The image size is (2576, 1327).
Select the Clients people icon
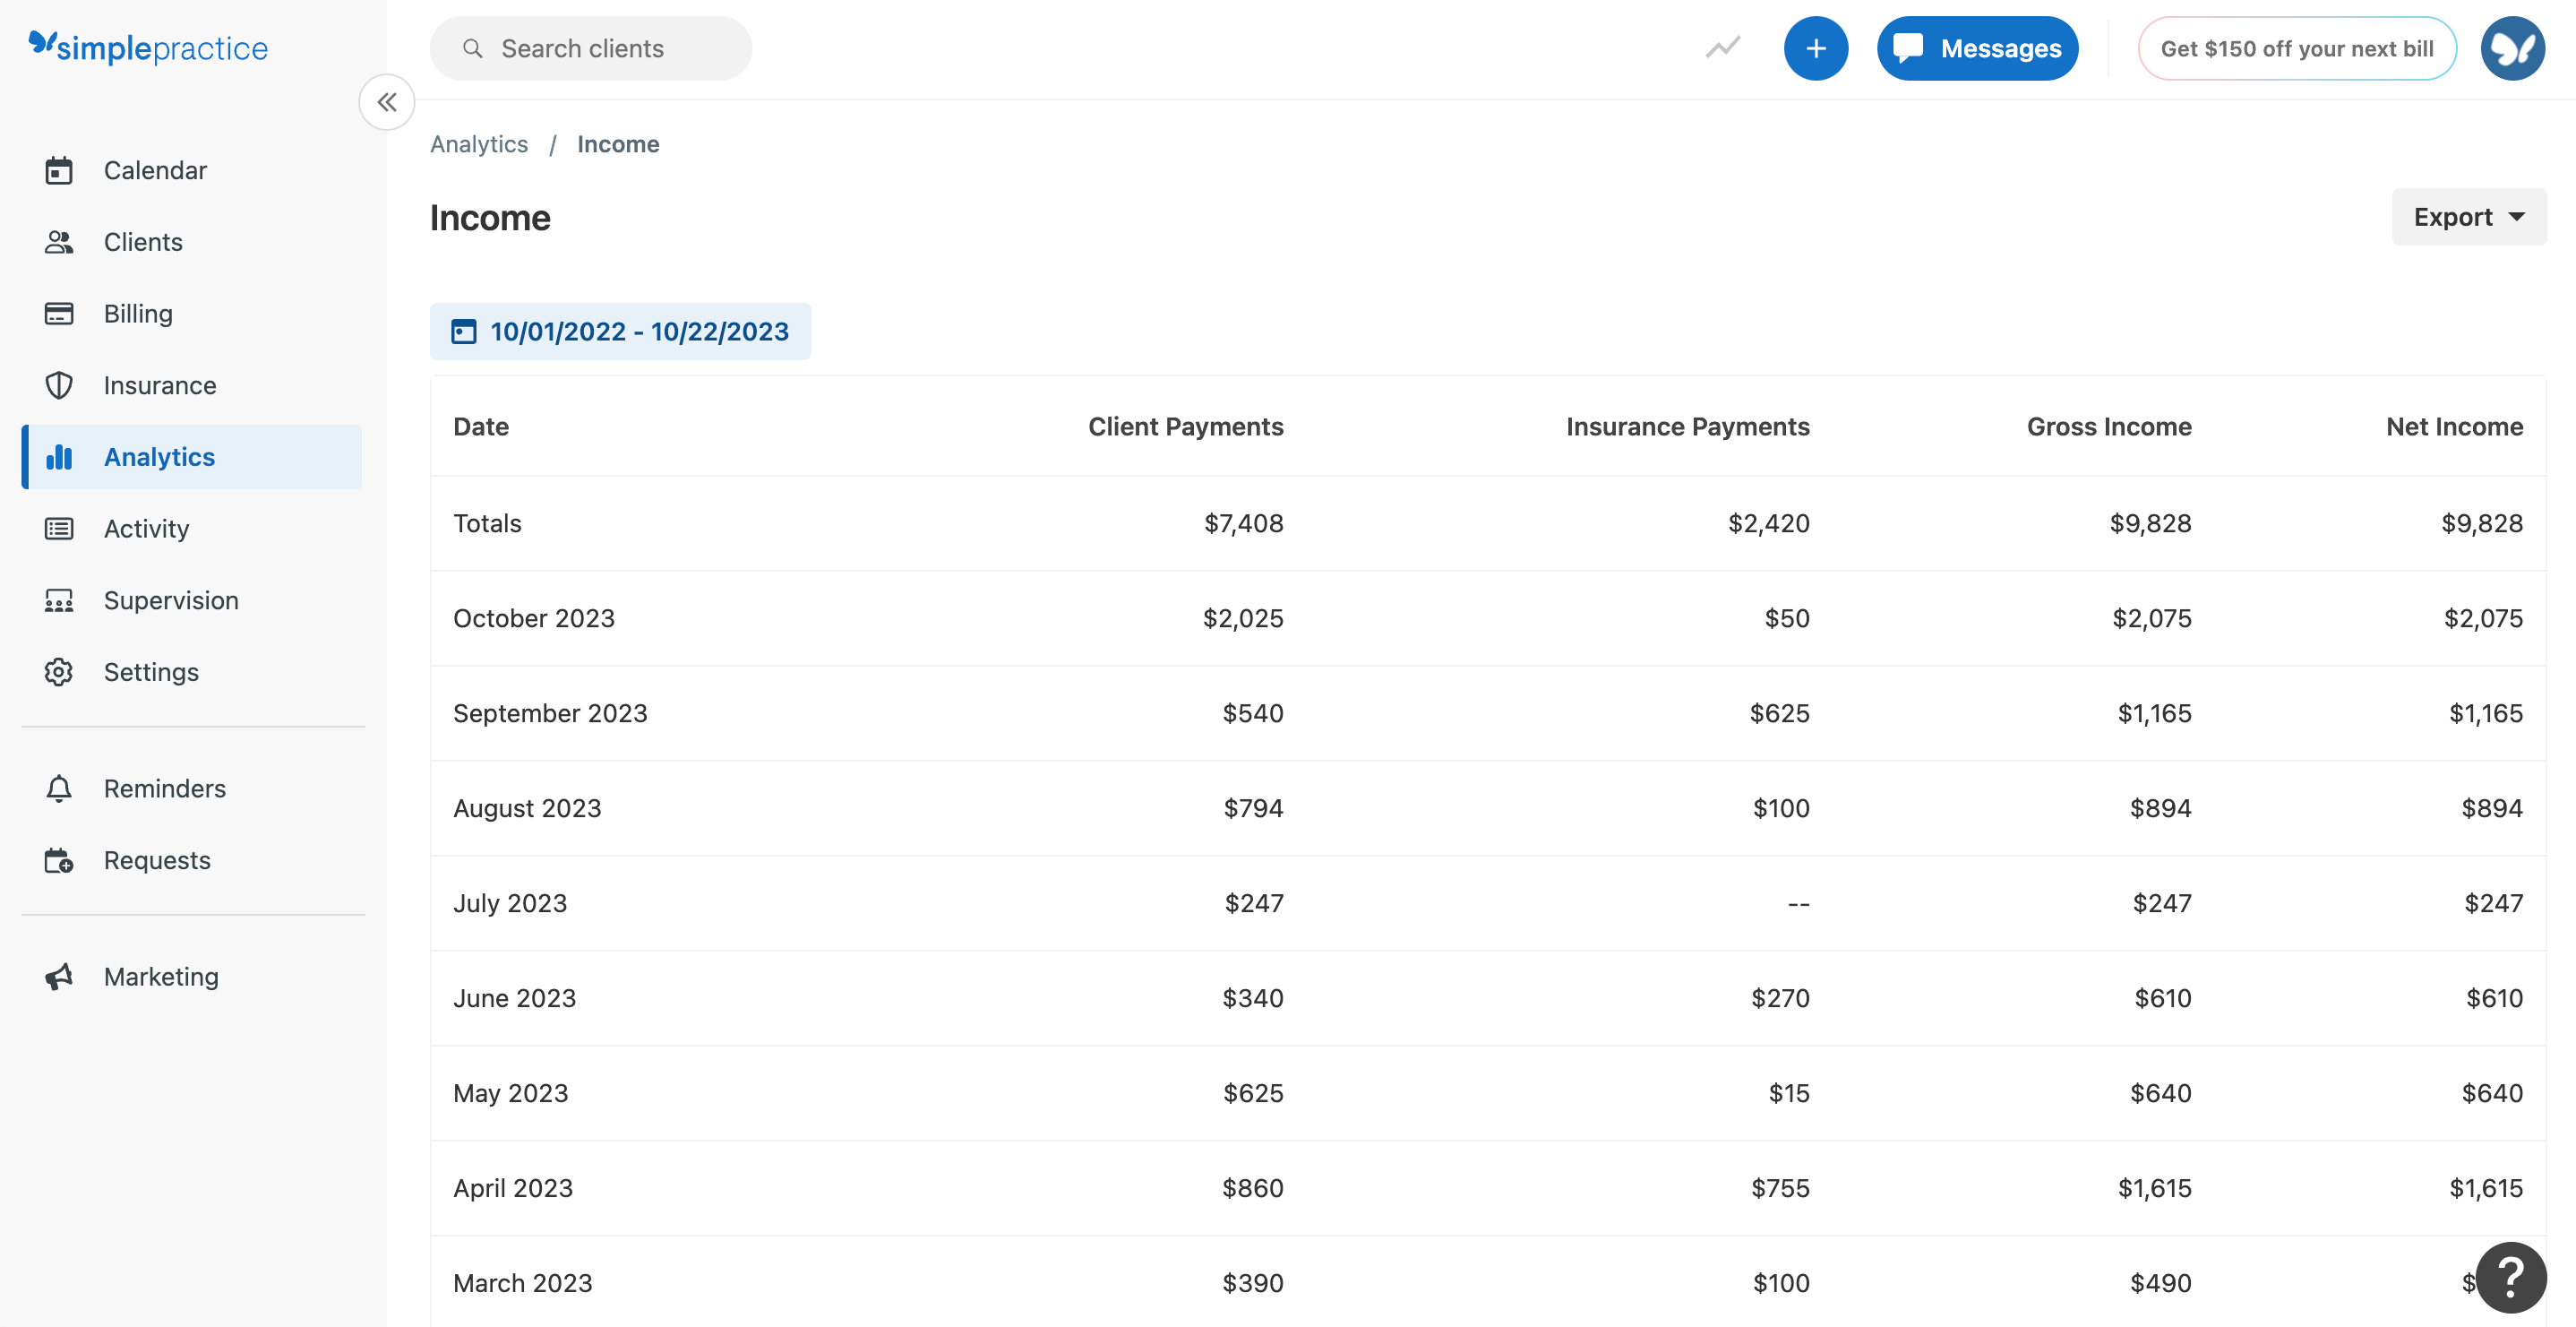pos(59,241)
